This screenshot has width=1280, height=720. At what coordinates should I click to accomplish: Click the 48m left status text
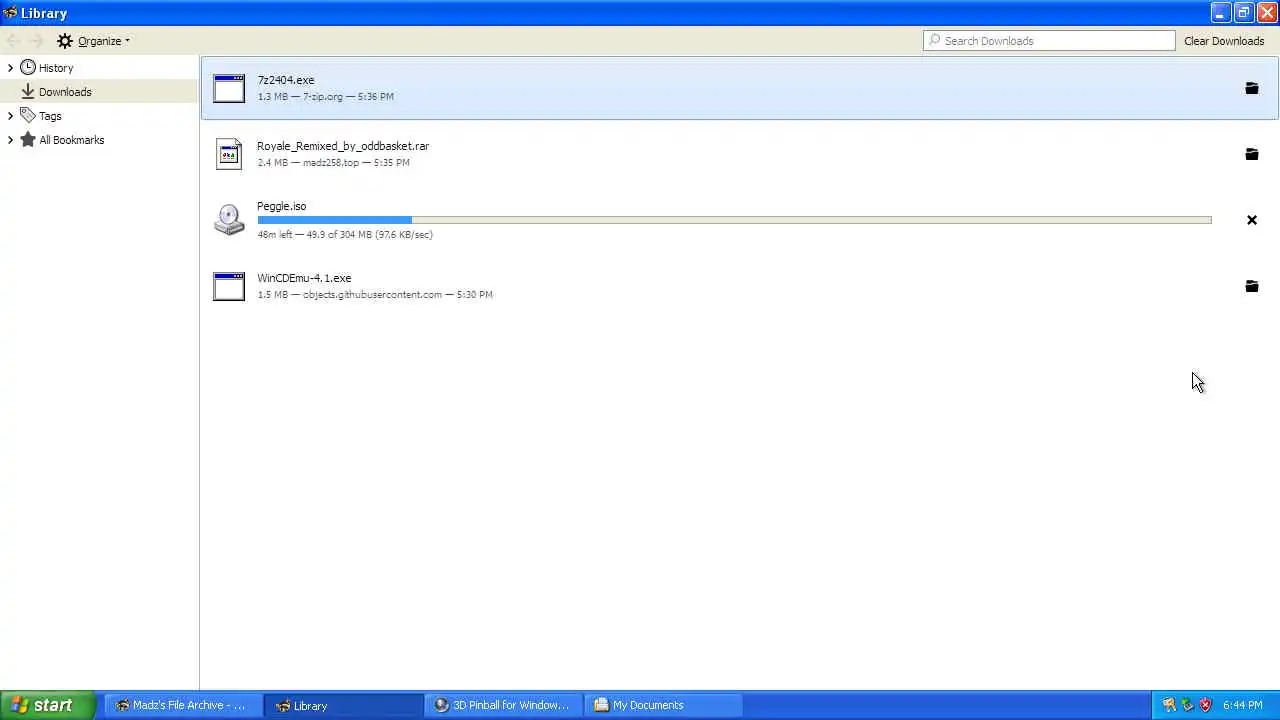(x=344, y=235)
